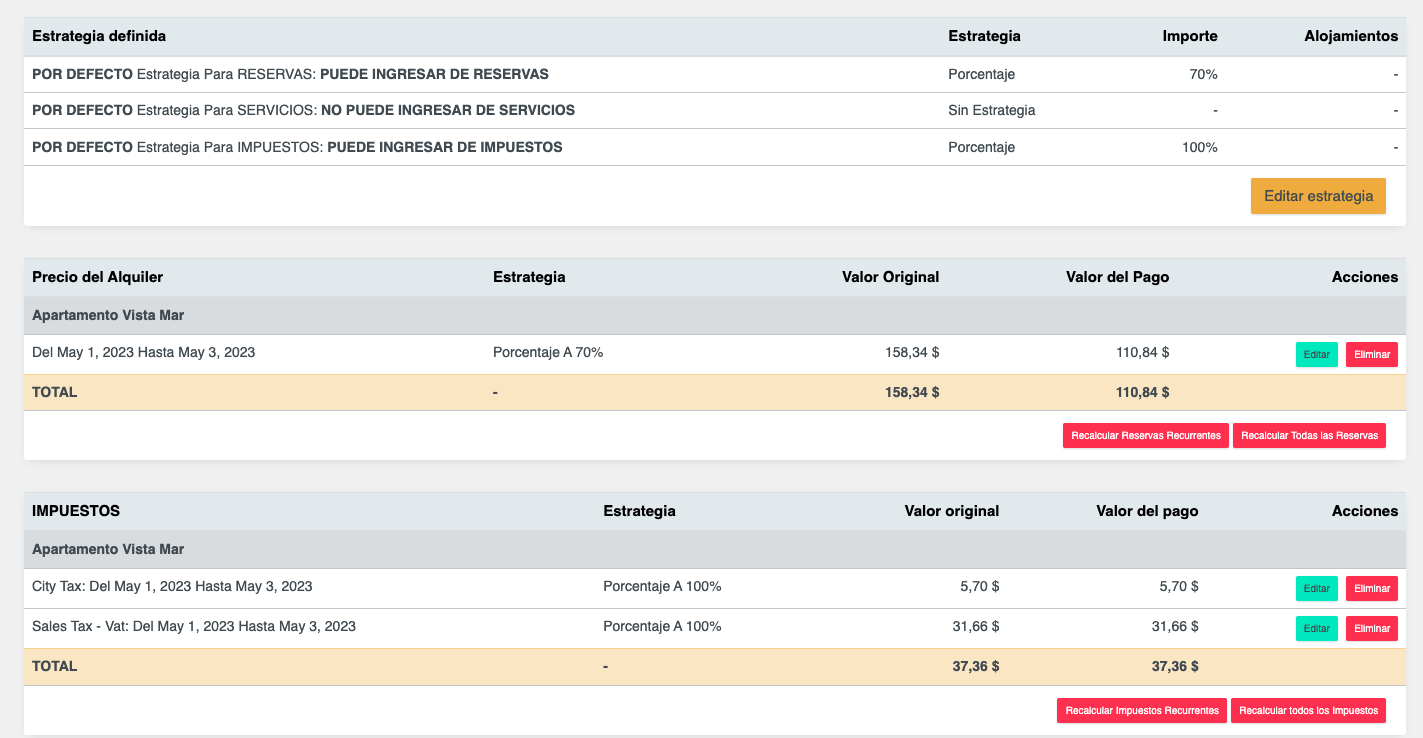This screenshot has height=738, width=1423.
Task: Click the Estrategia header in the IMPUESTOS table
Action: click(639, 511)
